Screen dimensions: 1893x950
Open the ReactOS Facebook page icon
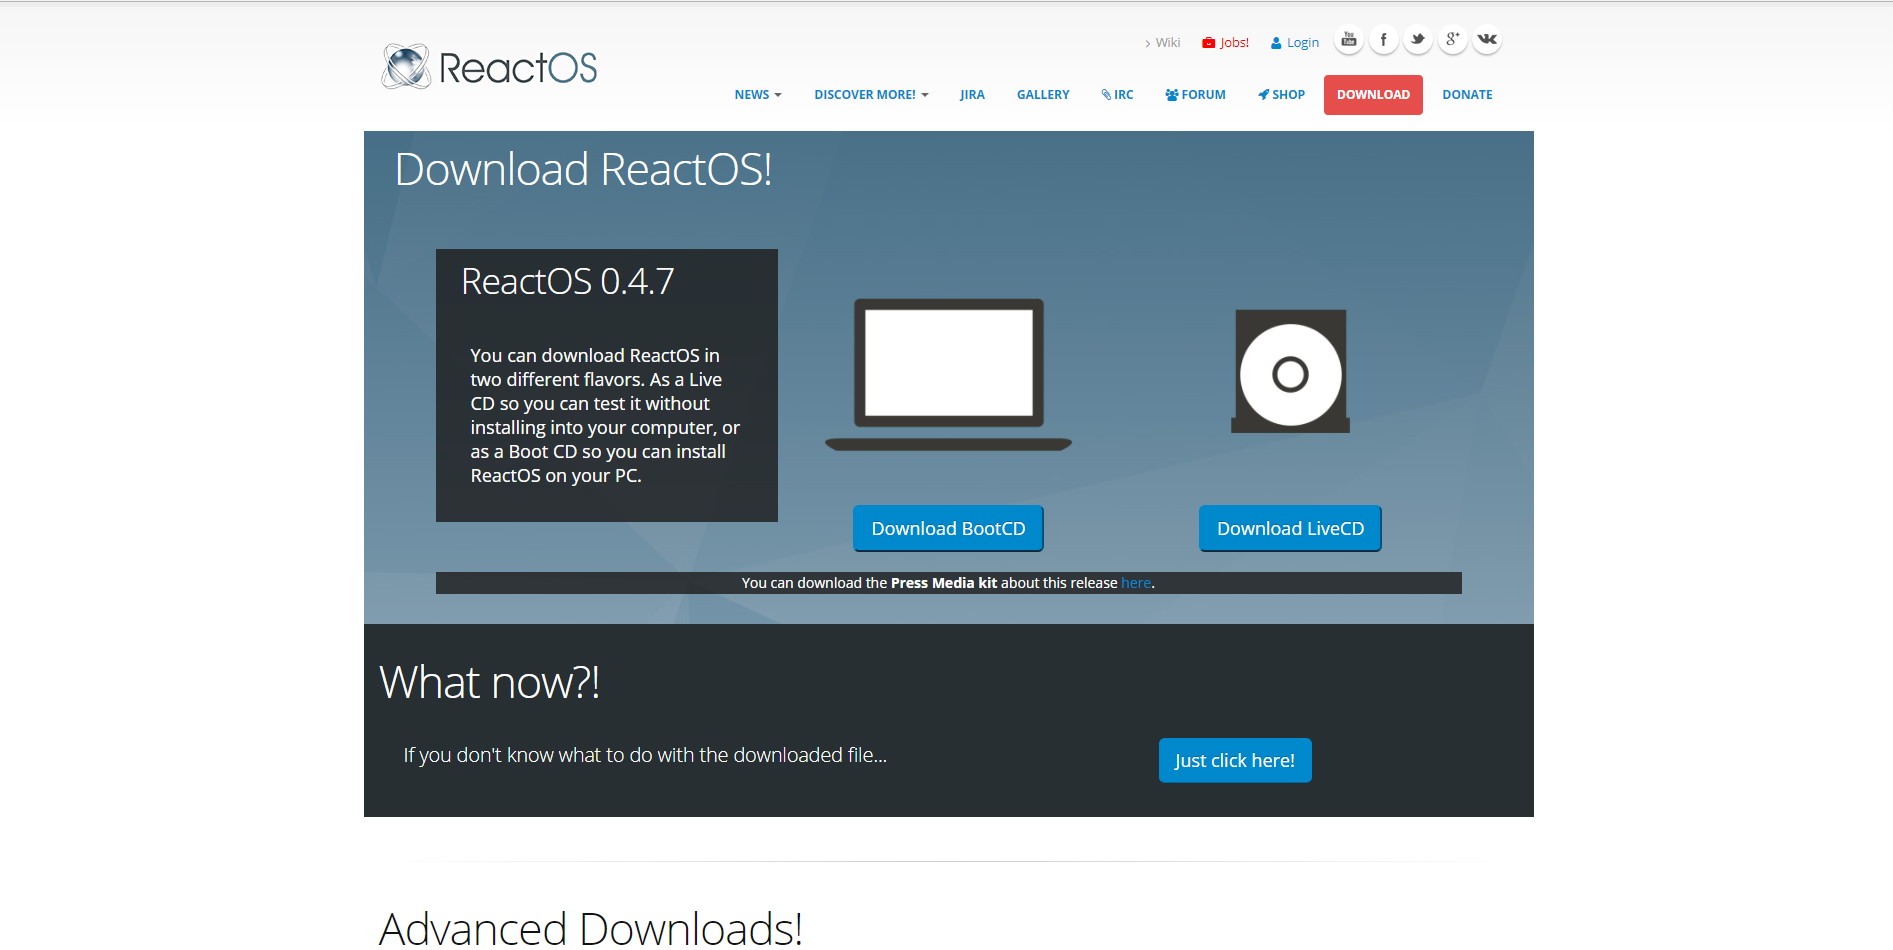(x=1384, y=40)
